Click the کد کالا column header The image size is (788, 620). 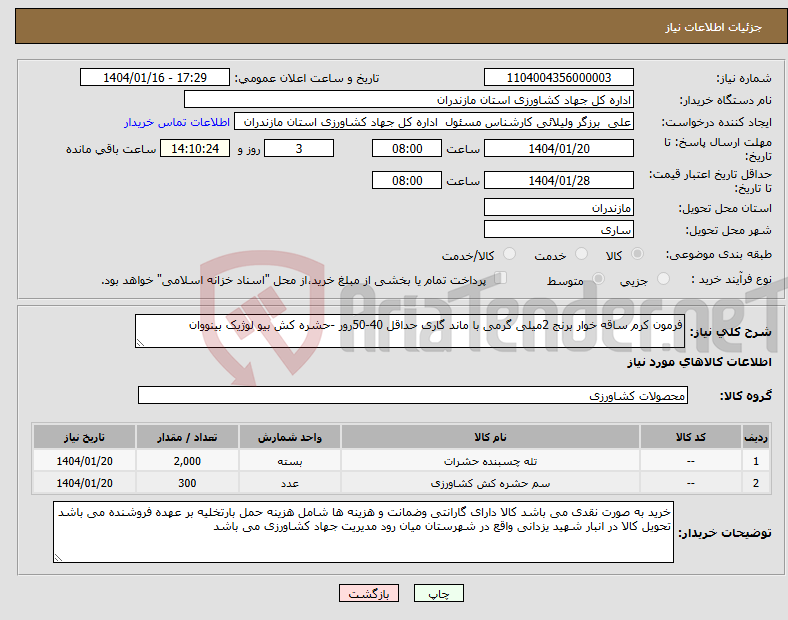click(x=691, y=437)
